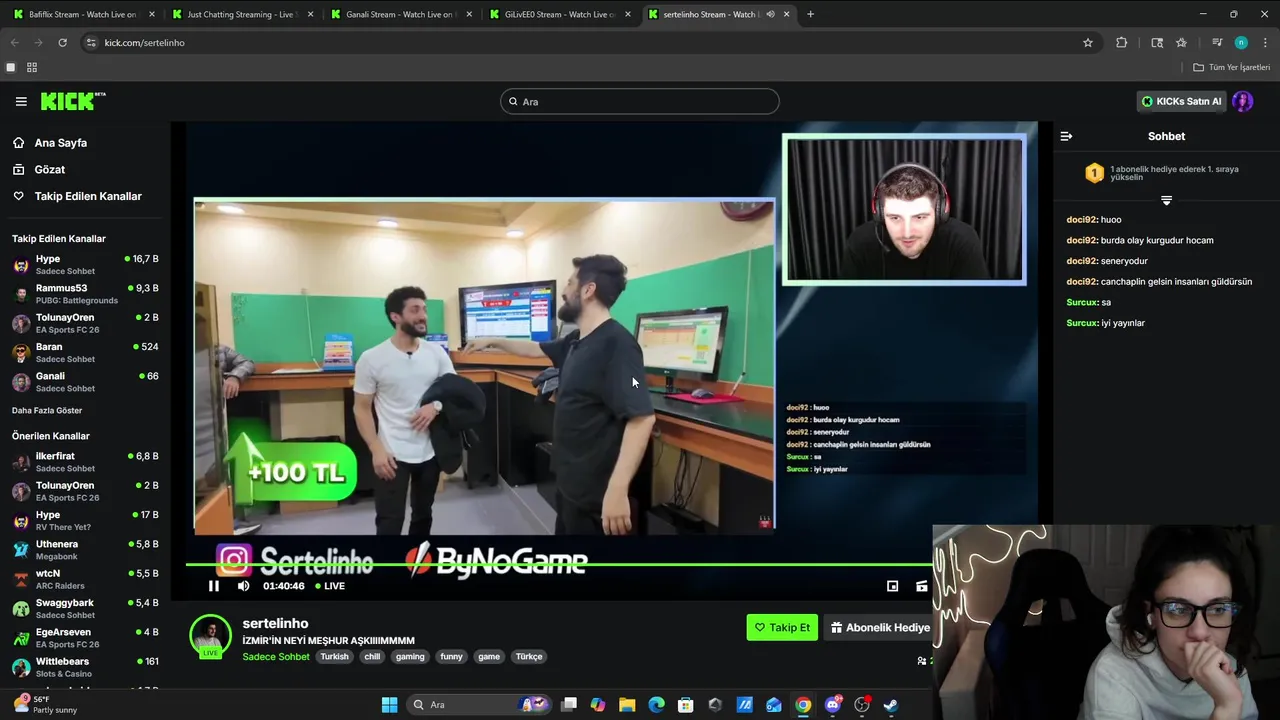This screenshot has width=1280, height=720.
Task: Open Takip Edilen Kanallar page
Action: (x=88, y=196)
